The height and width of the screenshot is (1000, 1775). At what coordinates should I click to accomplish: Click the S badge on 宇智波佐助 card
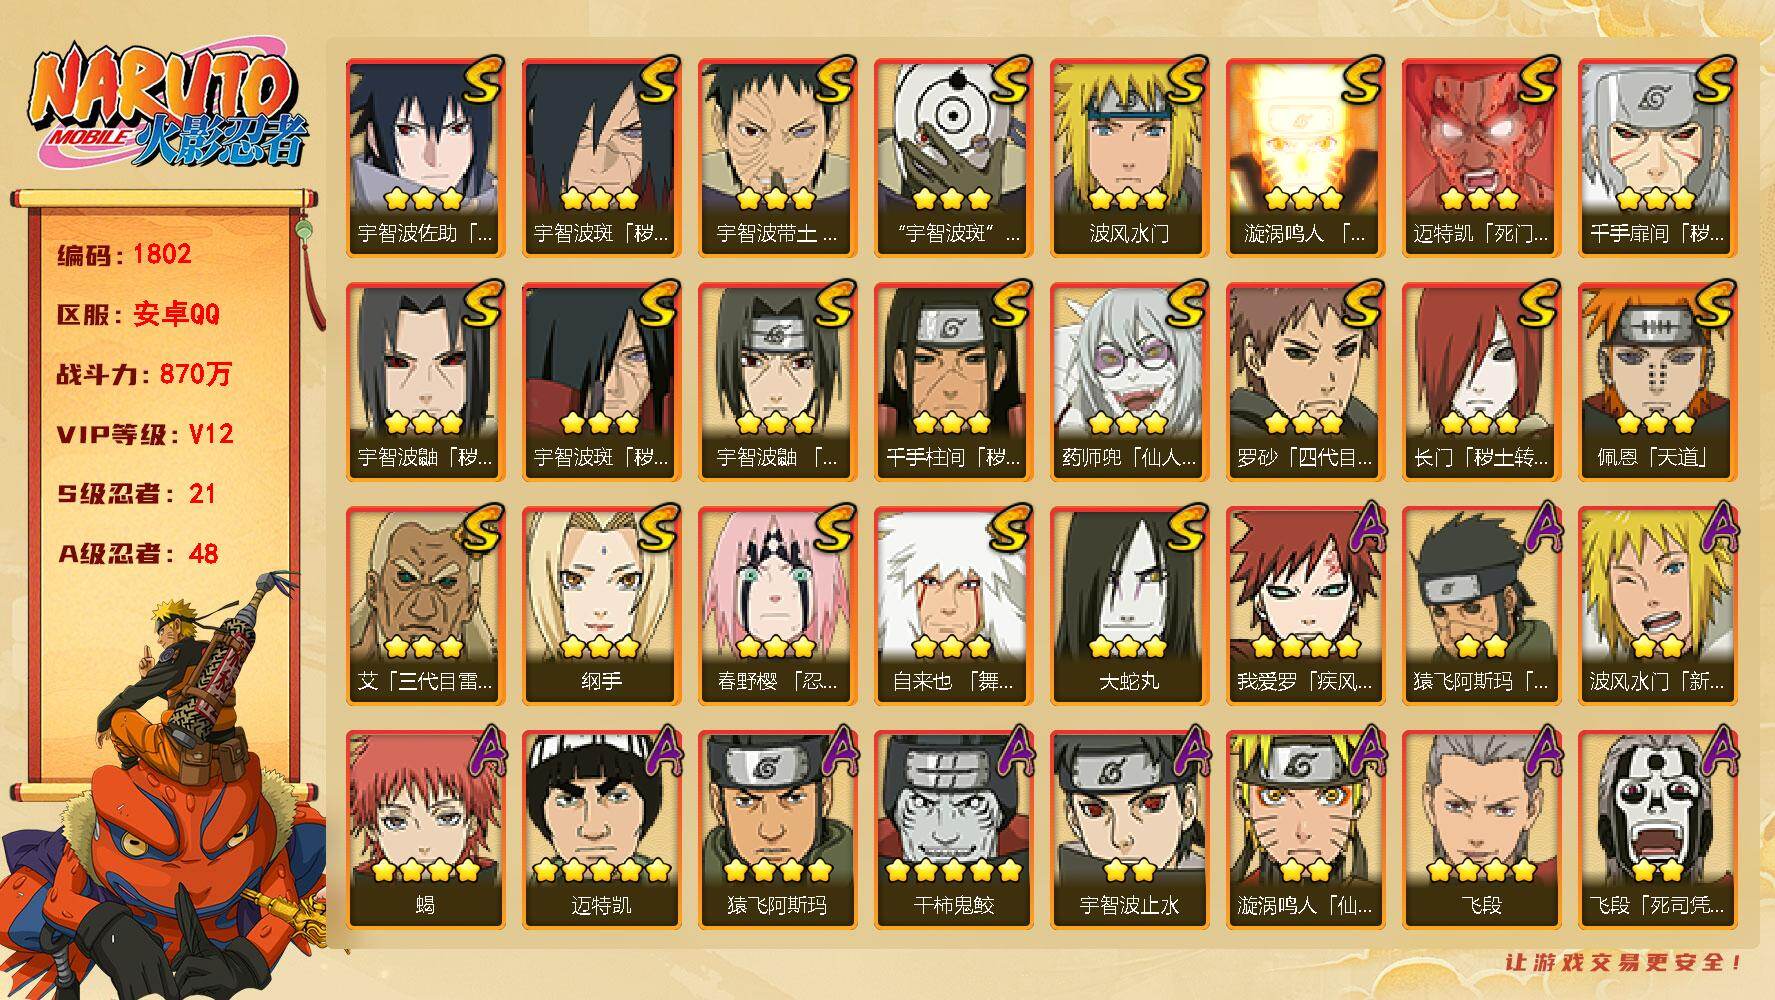pyautogui.click(x=482, y=80)
